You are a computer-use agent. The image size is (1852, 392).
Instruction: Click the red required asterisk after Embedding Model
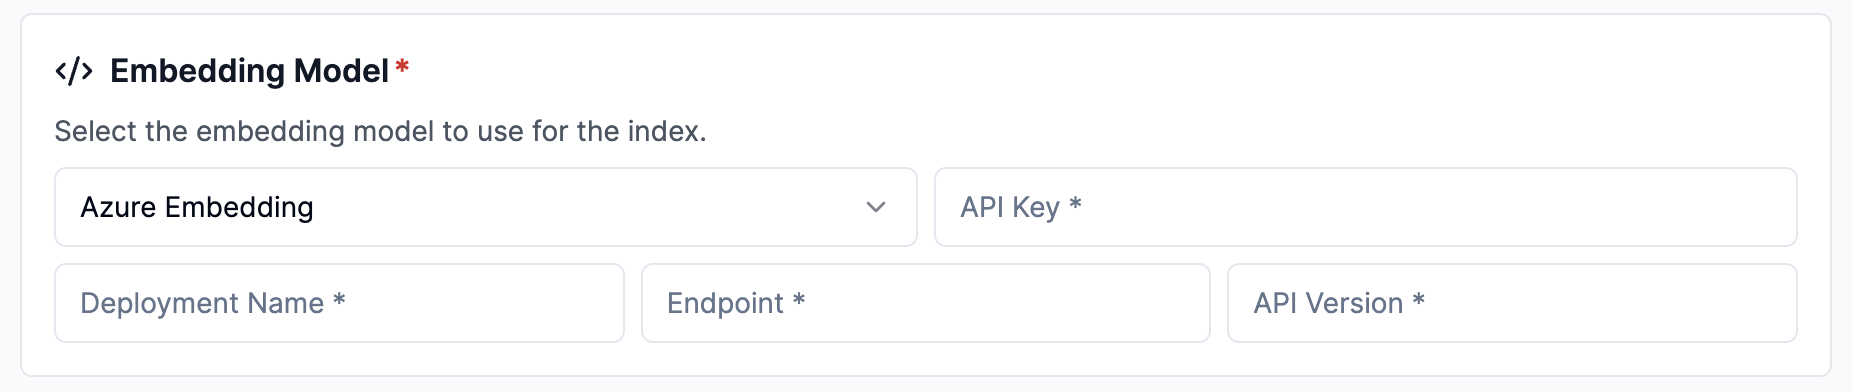(x=402, y=67)
